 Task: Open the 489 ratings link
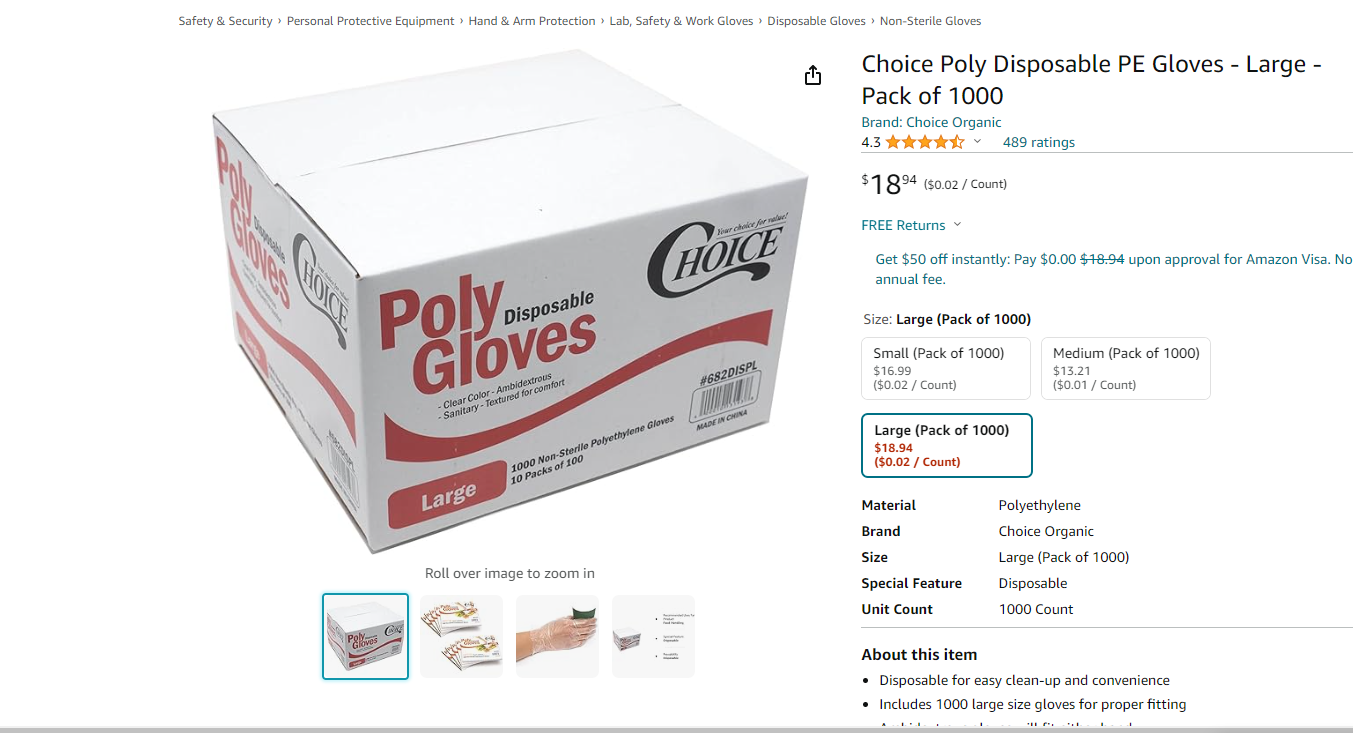[x=1039, y=142]
